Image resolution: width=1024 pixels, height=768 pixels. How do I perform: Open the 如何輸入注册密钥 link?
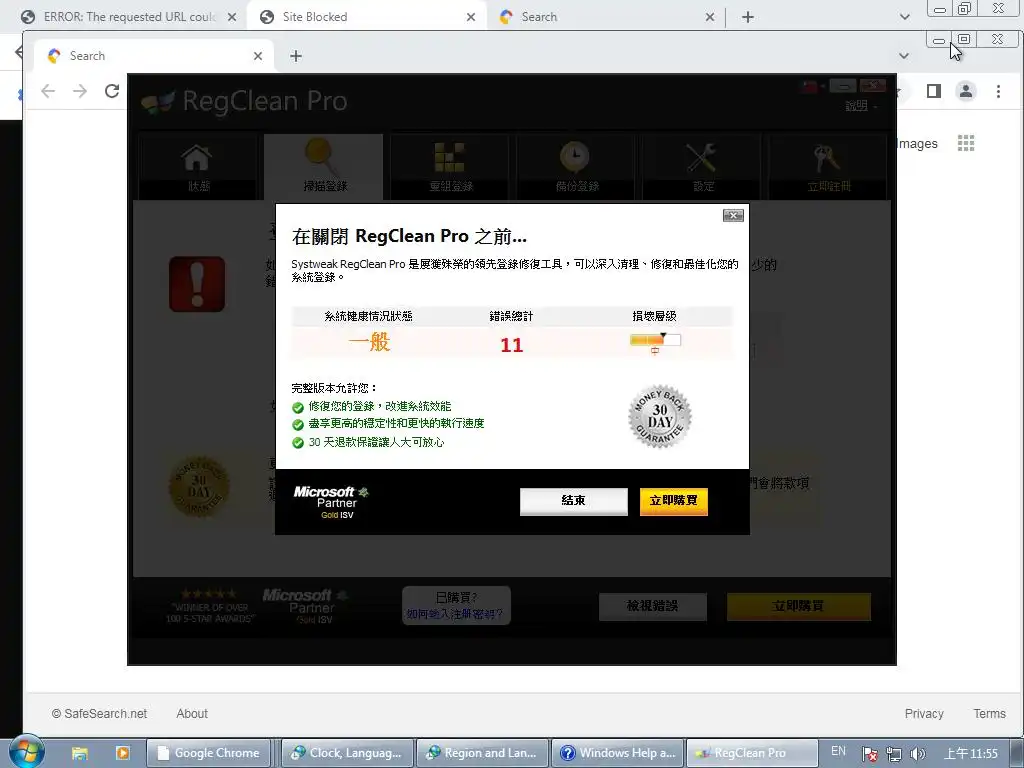[x=455, y=614]
